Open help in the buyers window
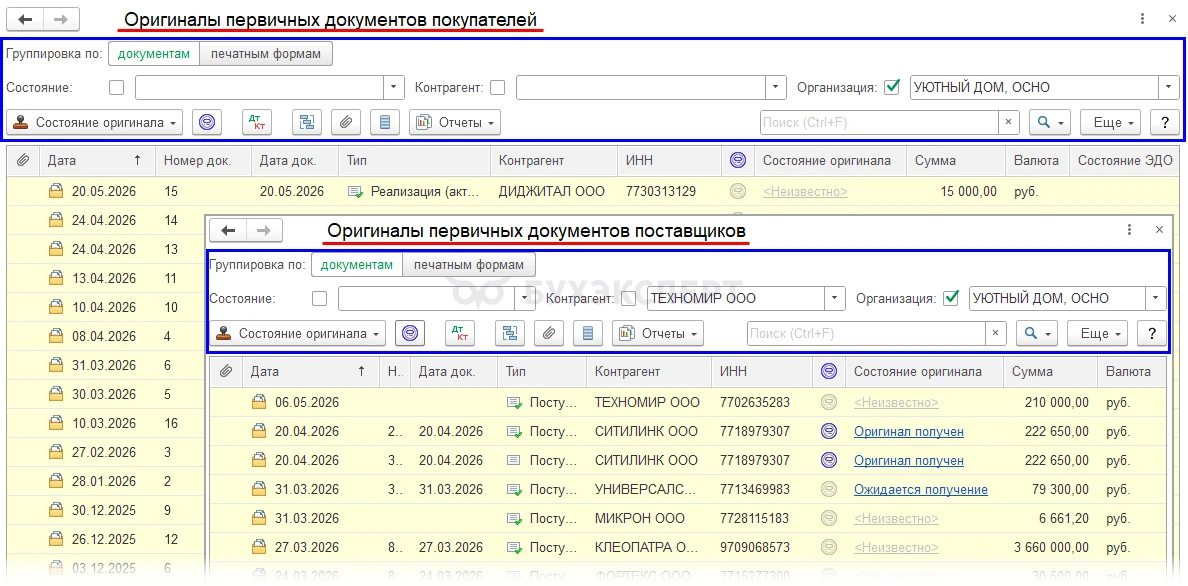1188x586 pixels. click(1165, 122)
